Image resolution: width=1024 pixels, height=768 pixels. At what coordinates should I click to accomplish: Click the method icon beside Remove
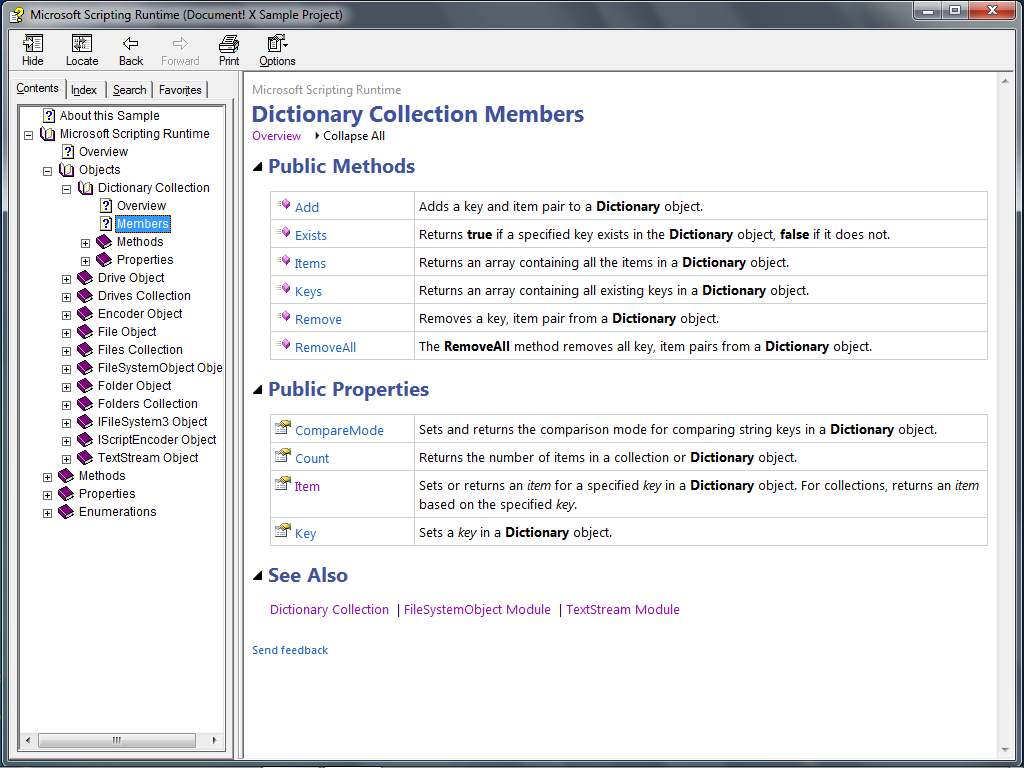[x=283, y=317]
